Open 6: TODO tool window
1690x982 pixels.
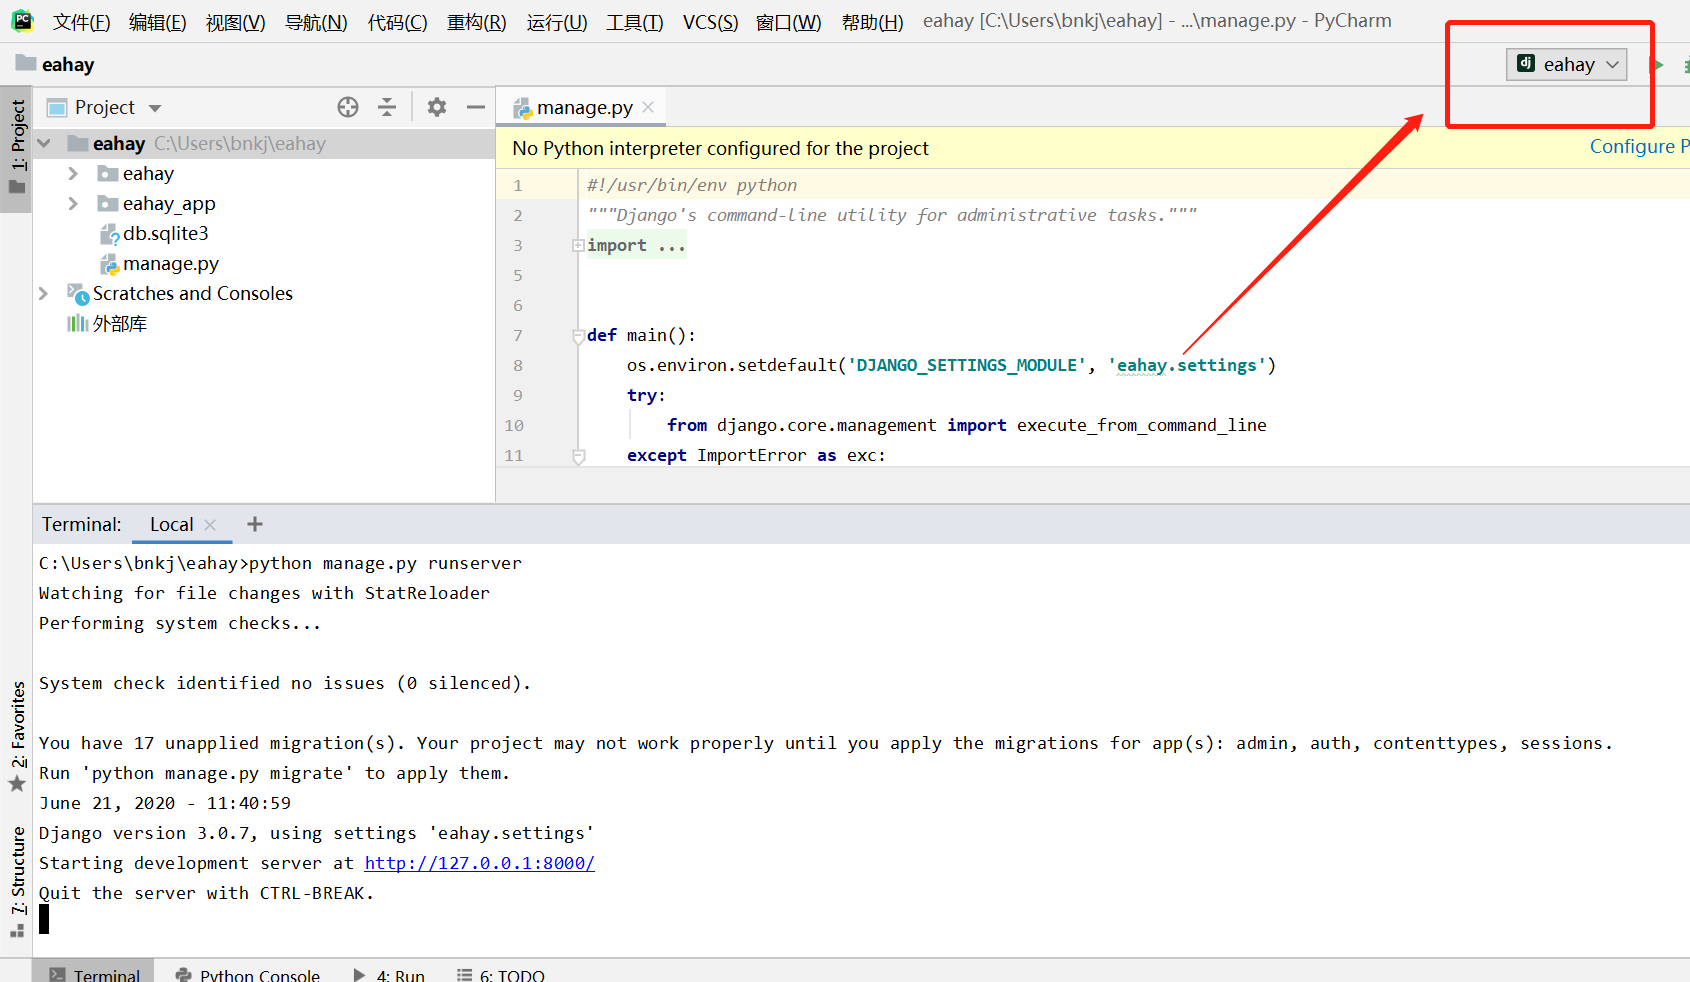(x=501, y=974)
